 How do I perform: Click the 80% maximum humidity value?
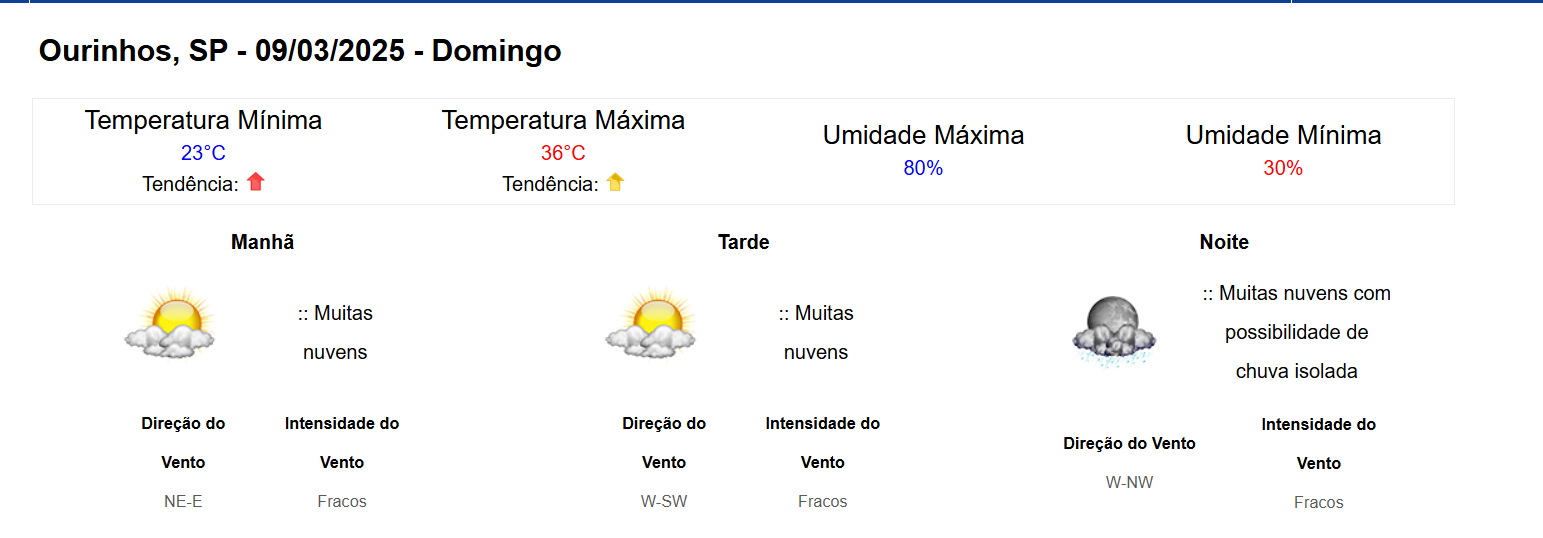click(923, 168)
